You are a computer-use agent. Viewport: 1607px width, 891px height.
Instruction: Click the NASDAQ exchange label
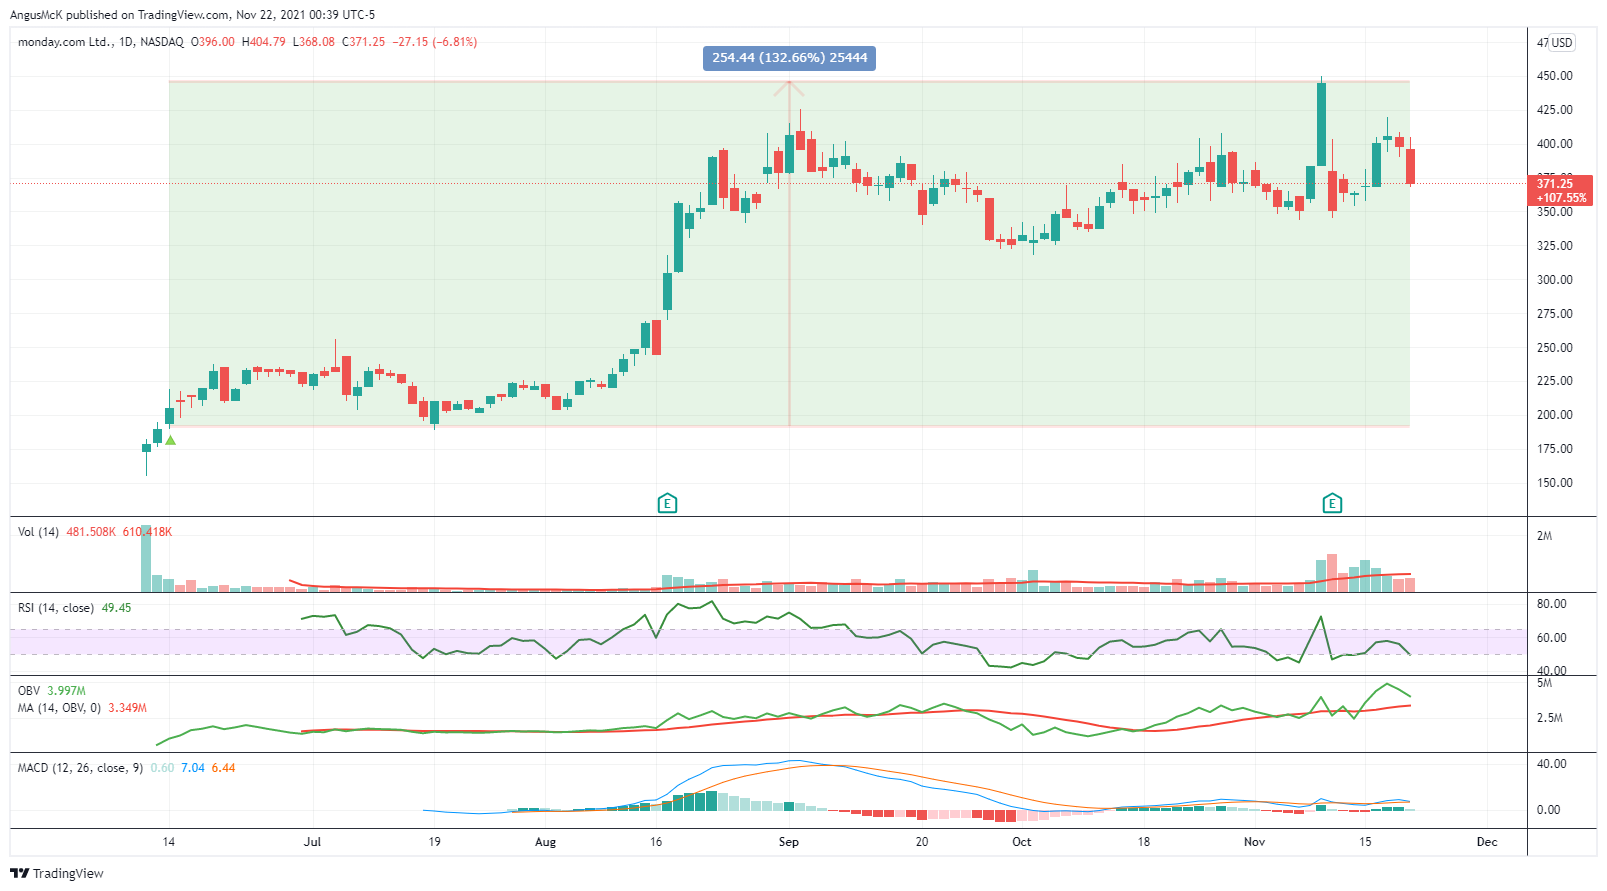click(x=162, y=42)
